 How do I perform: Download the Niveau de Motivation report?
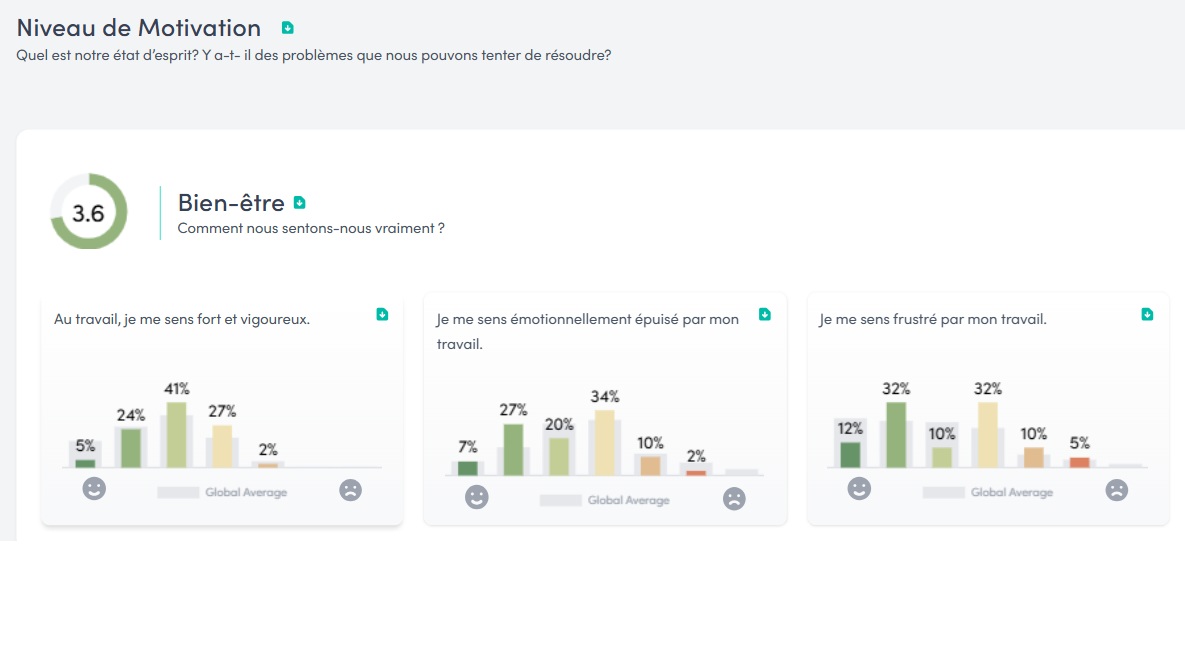coord(288,28)
